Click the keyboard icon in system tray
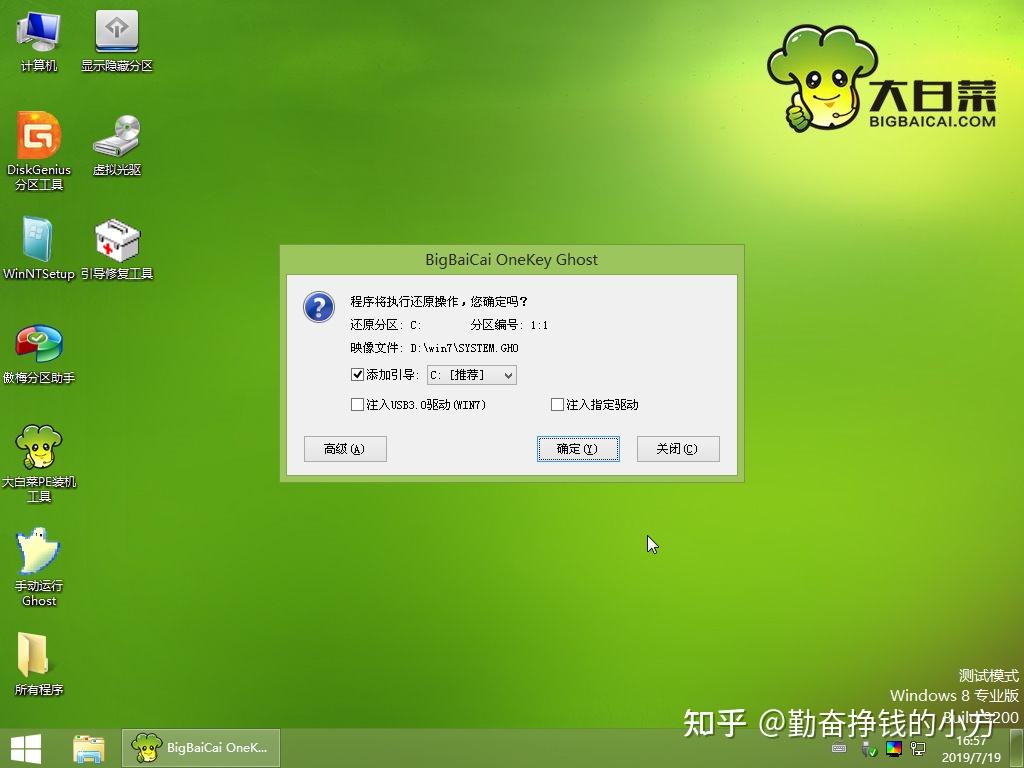 pos(839,748)
